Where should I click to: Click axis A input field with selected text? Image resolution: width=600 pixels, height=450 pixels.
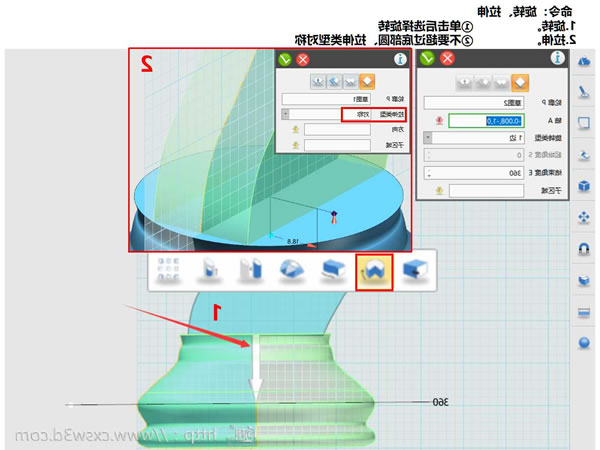coord(486,121)
